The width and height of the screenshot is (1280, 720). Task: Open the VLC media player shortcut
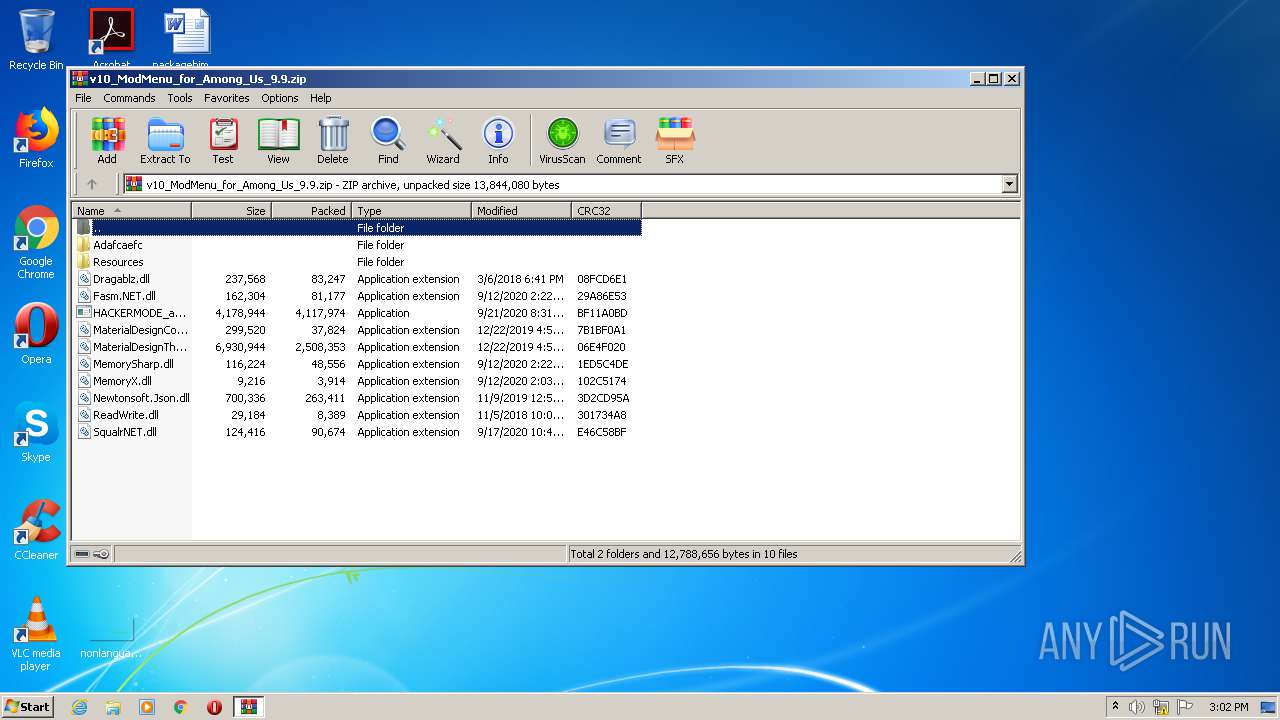(36, 634)
